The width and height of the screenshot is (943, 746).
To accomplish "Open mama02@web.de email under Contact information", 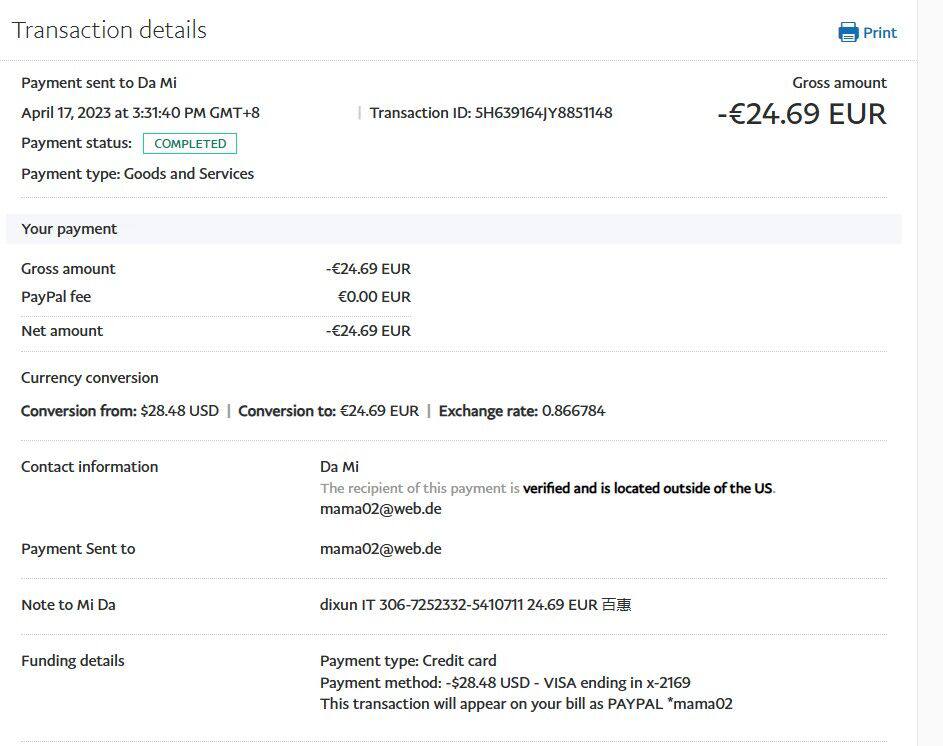I will [x=380, y=508].
